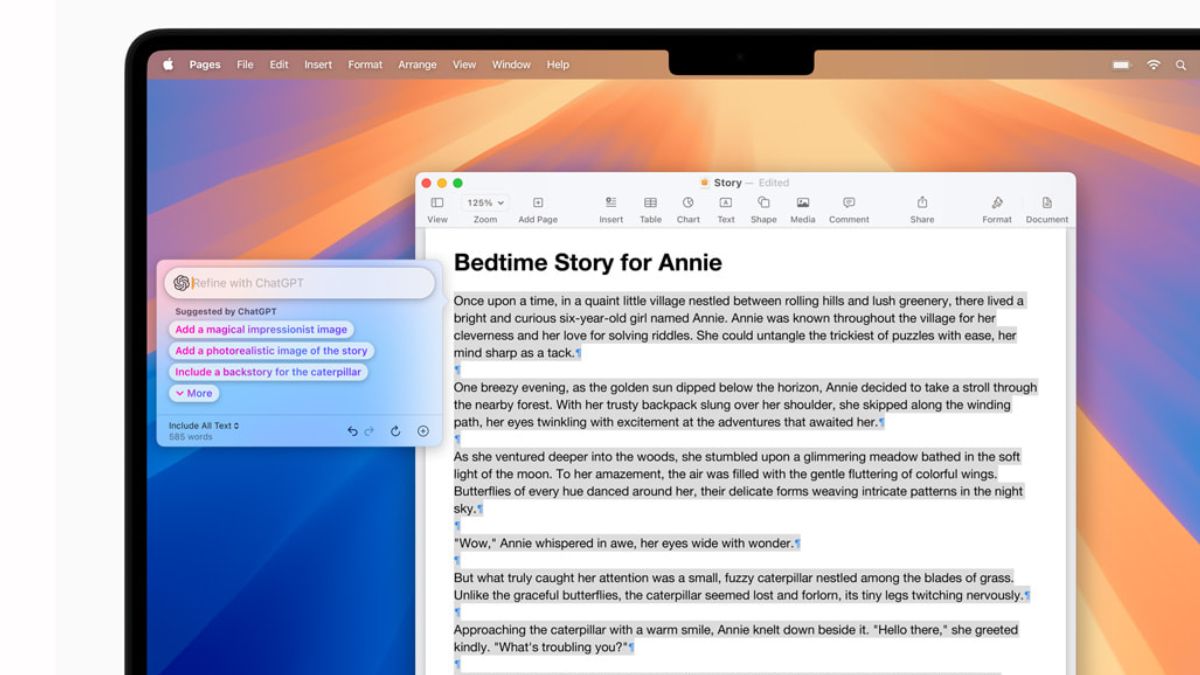Click the Shape toolbar icon
Screen dimensions: 1200x675
[x=763, y=203]
